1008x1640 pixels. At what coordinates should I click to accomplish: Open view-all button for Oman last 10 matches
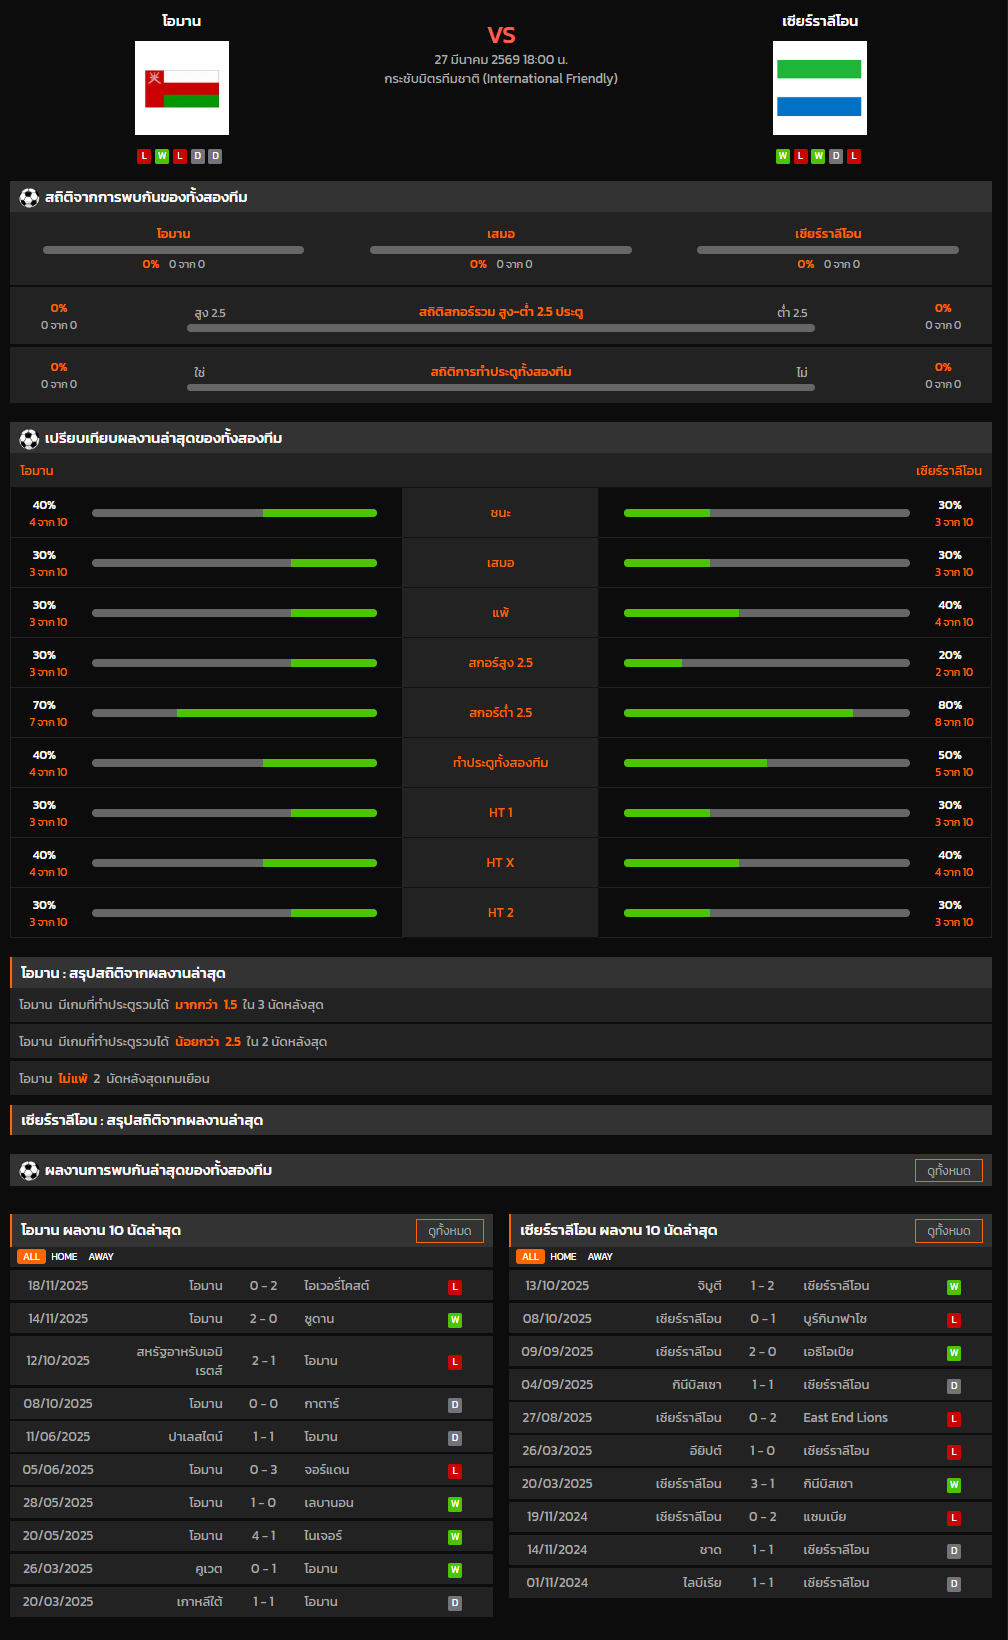(x=449, y=1231)
